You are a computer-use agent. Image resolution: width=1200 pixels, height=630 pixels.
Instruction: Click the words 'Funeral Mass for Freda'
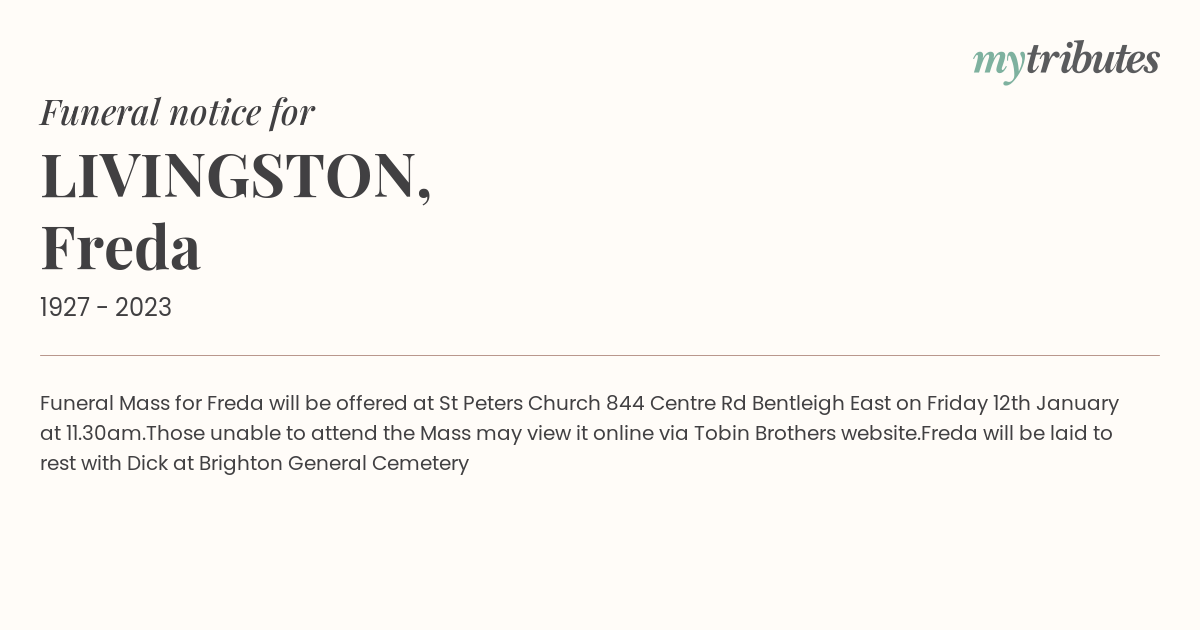[x=152, y=403]
